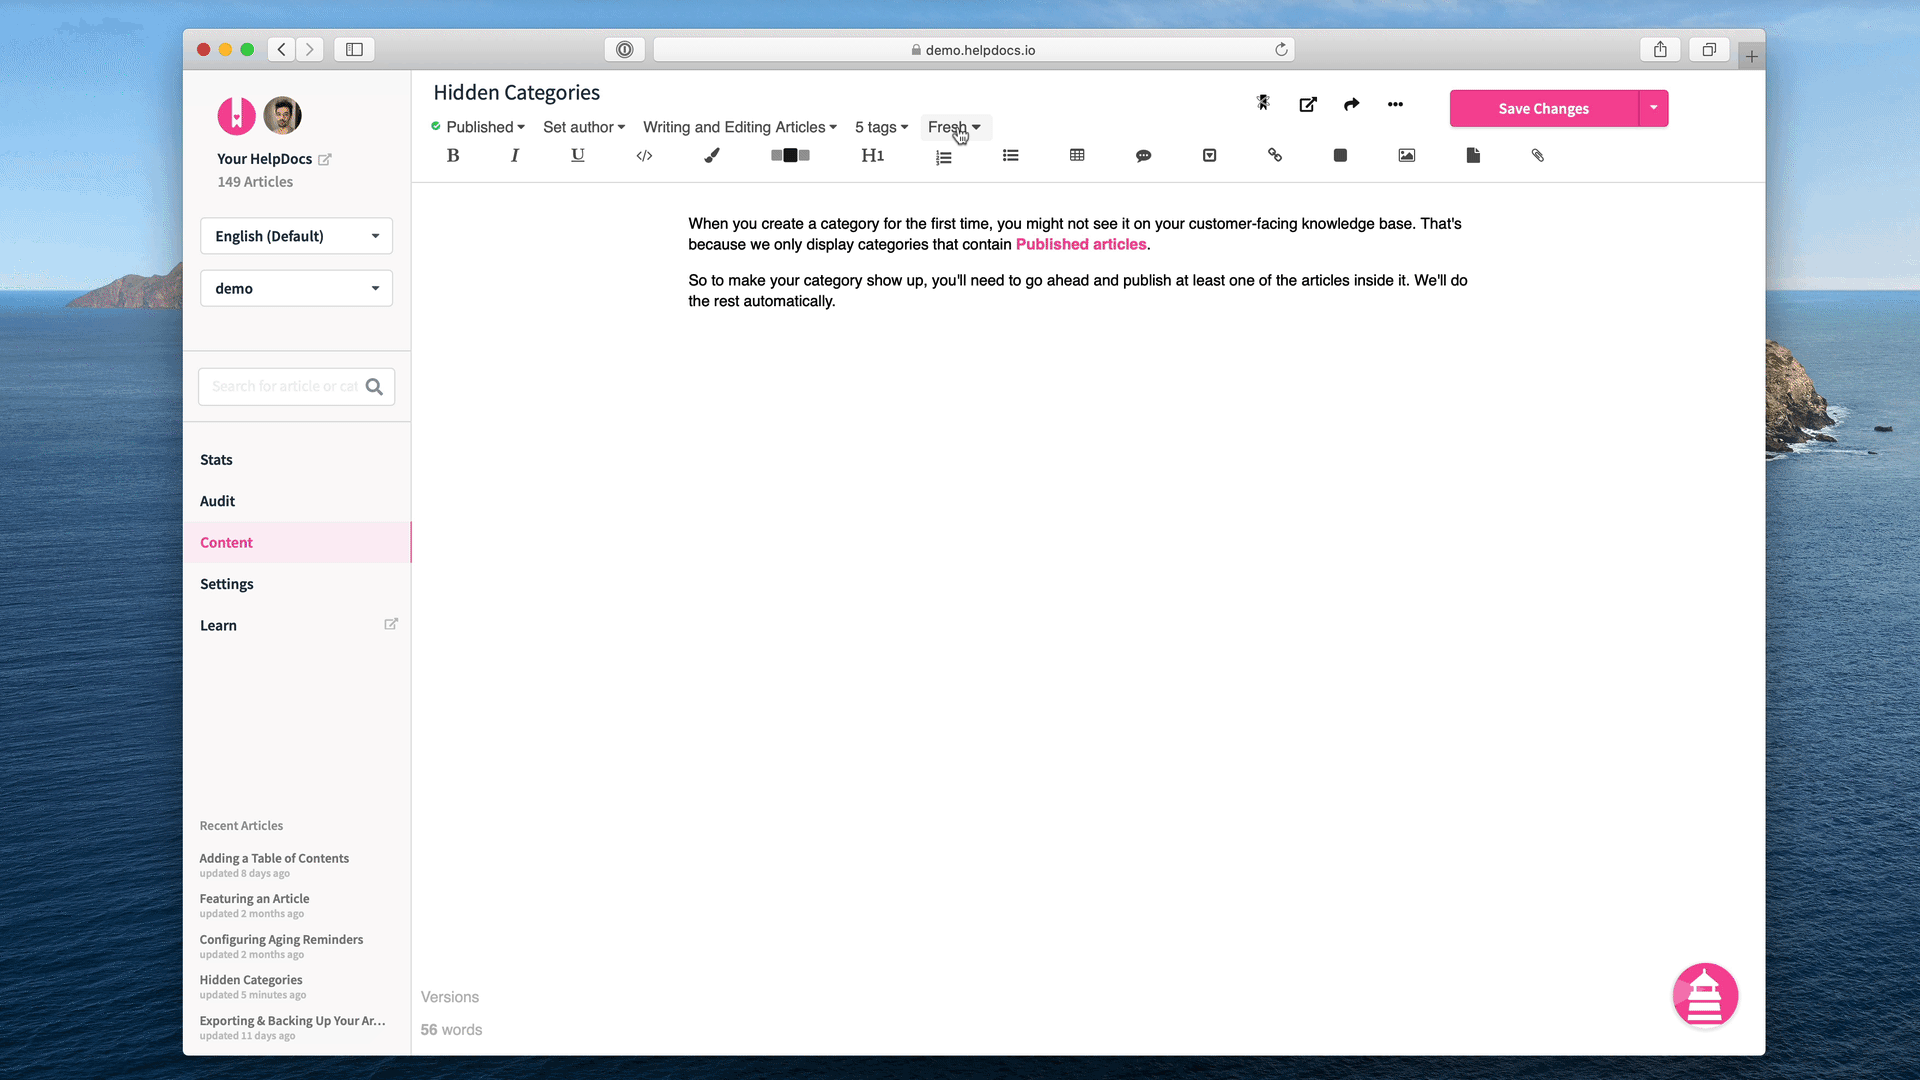Click the share arrow icon
This screenshot has height=1080, width=1920.
1352,104
